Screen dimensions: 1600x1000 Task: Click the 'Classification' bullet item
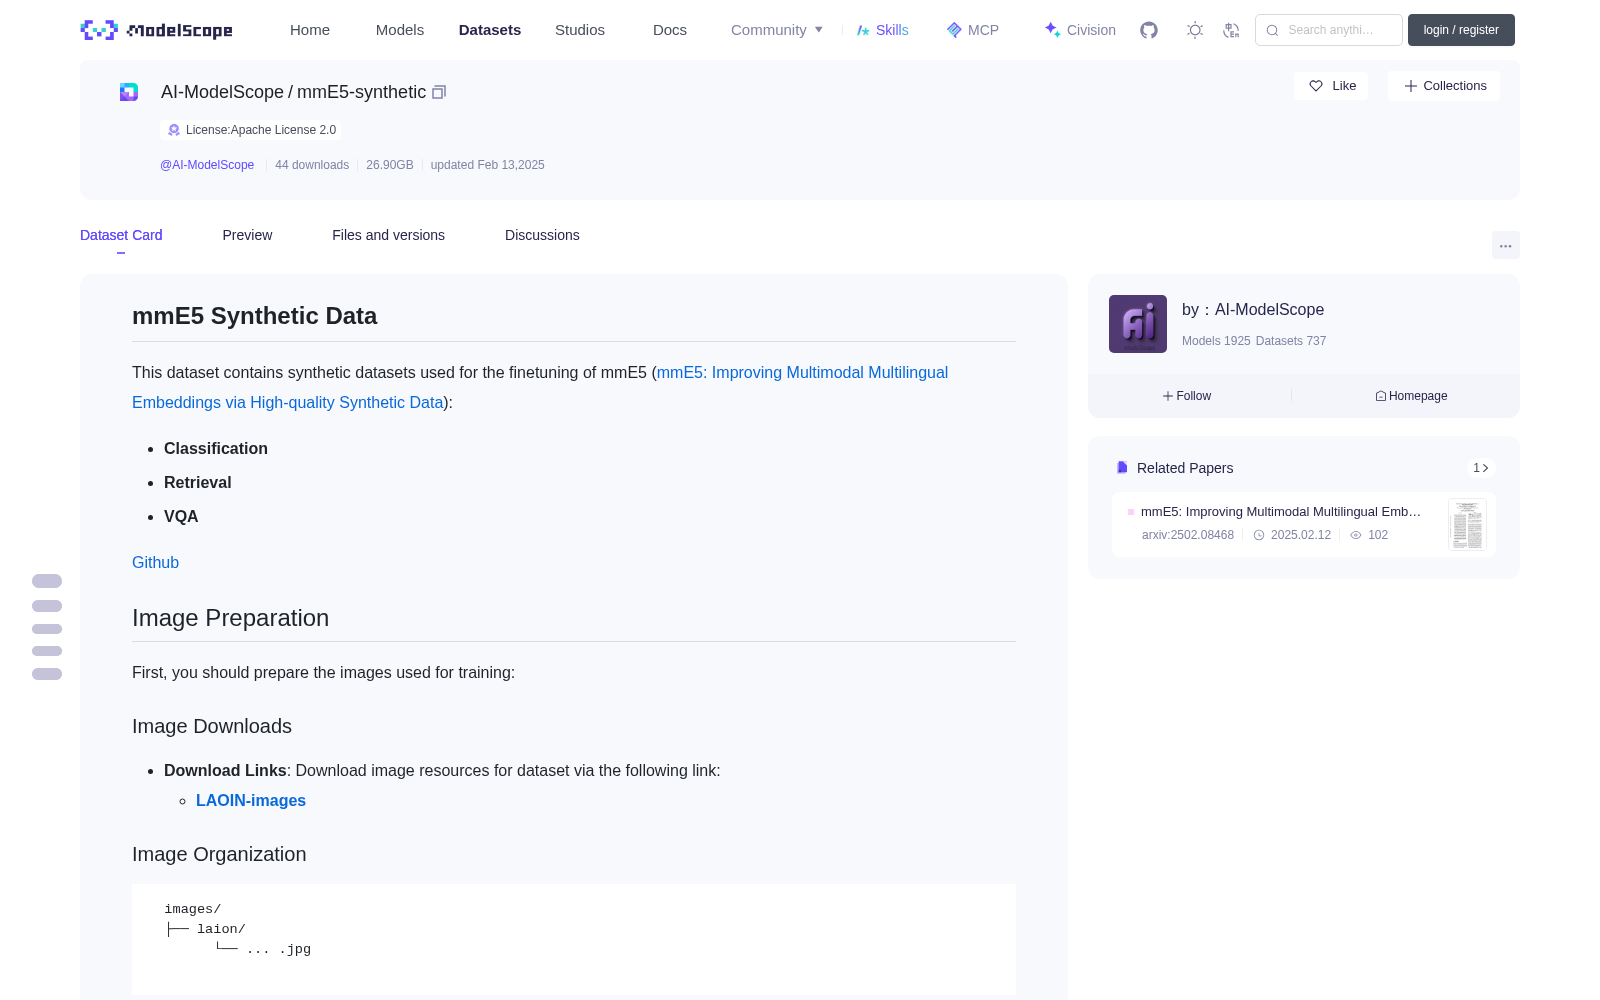(x=216, y=449)
